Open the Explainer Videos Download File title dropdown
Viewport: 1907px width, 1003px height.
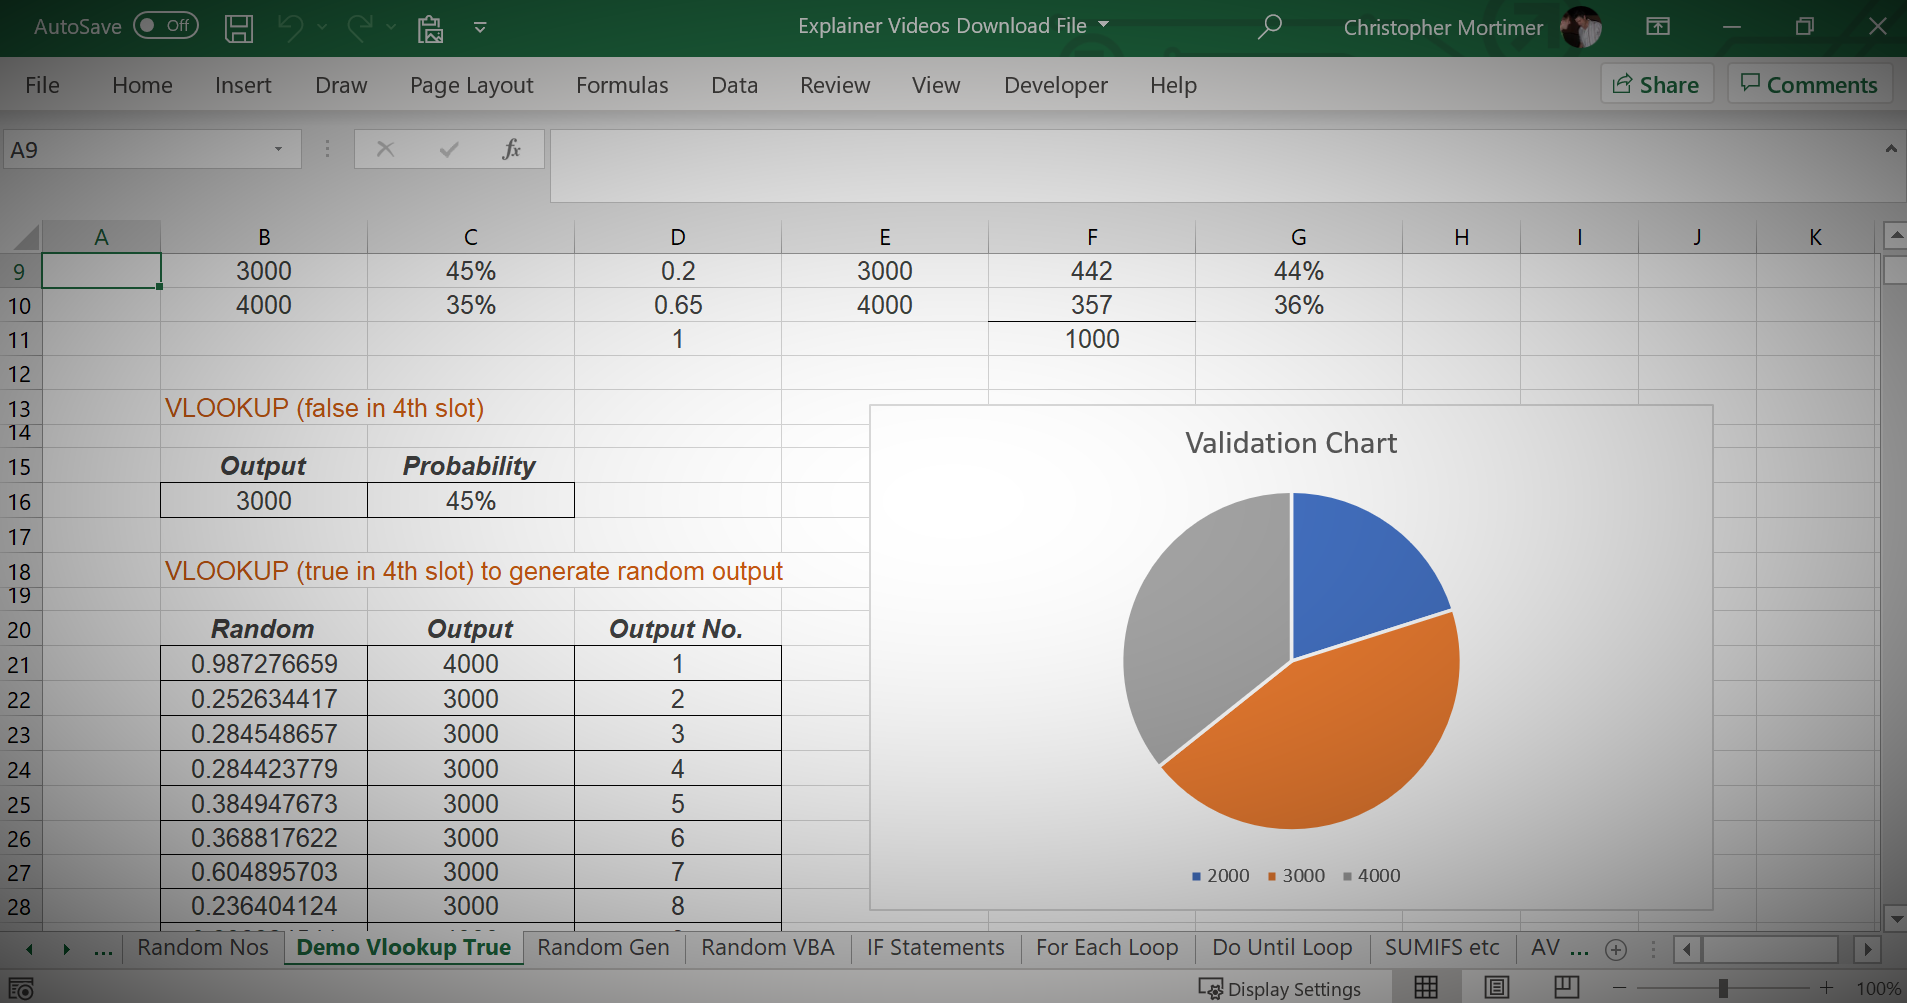tap(1102, 26)
